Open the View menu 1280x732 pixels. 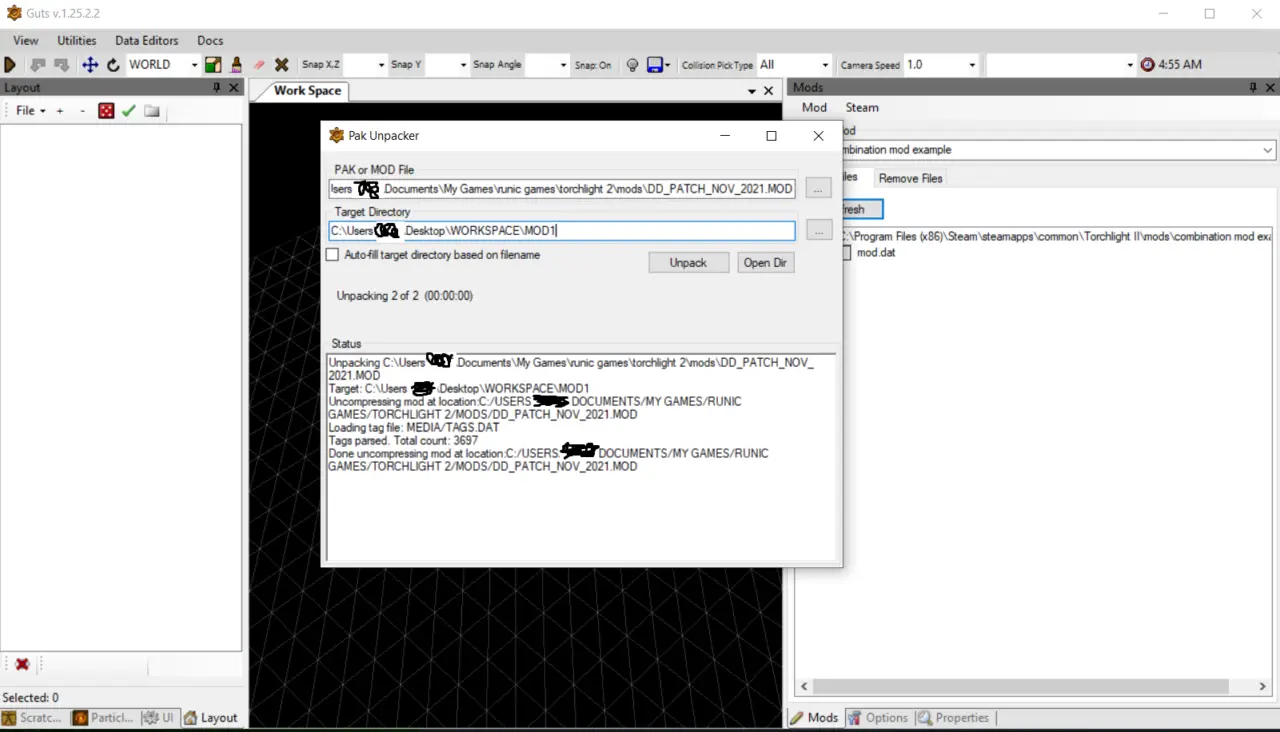tap(26, 41)
